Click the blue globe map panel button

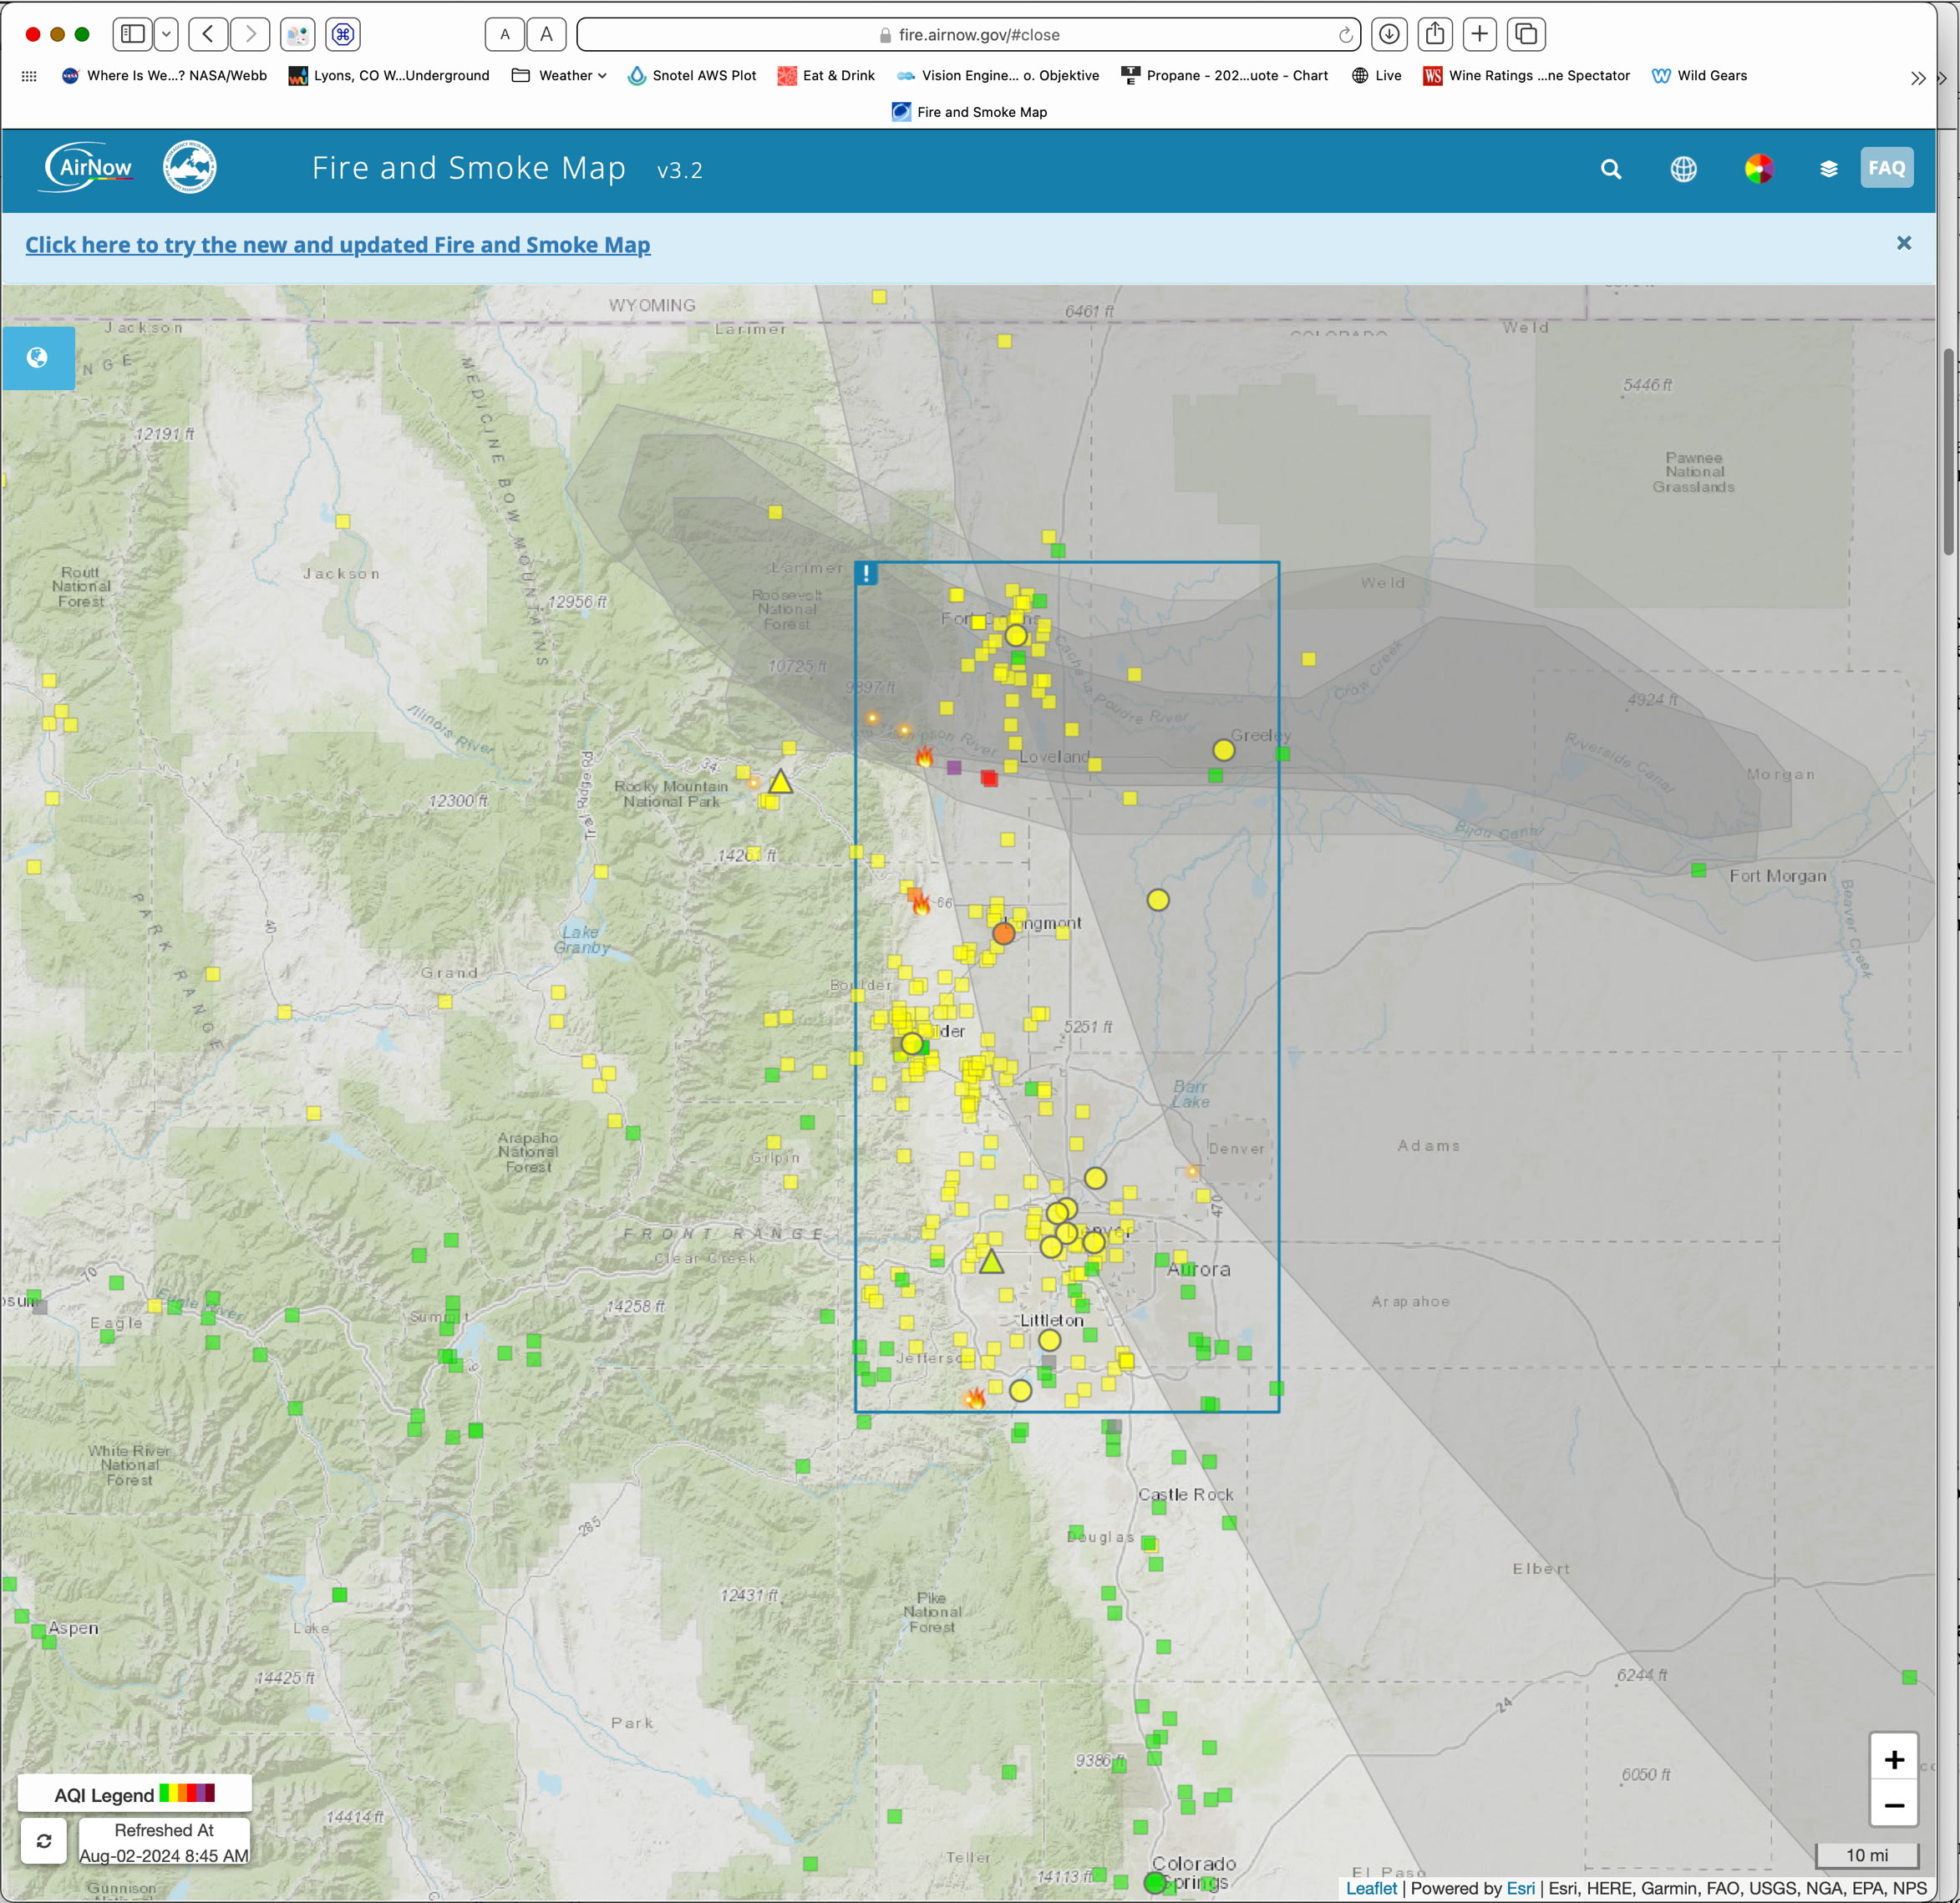38,358
